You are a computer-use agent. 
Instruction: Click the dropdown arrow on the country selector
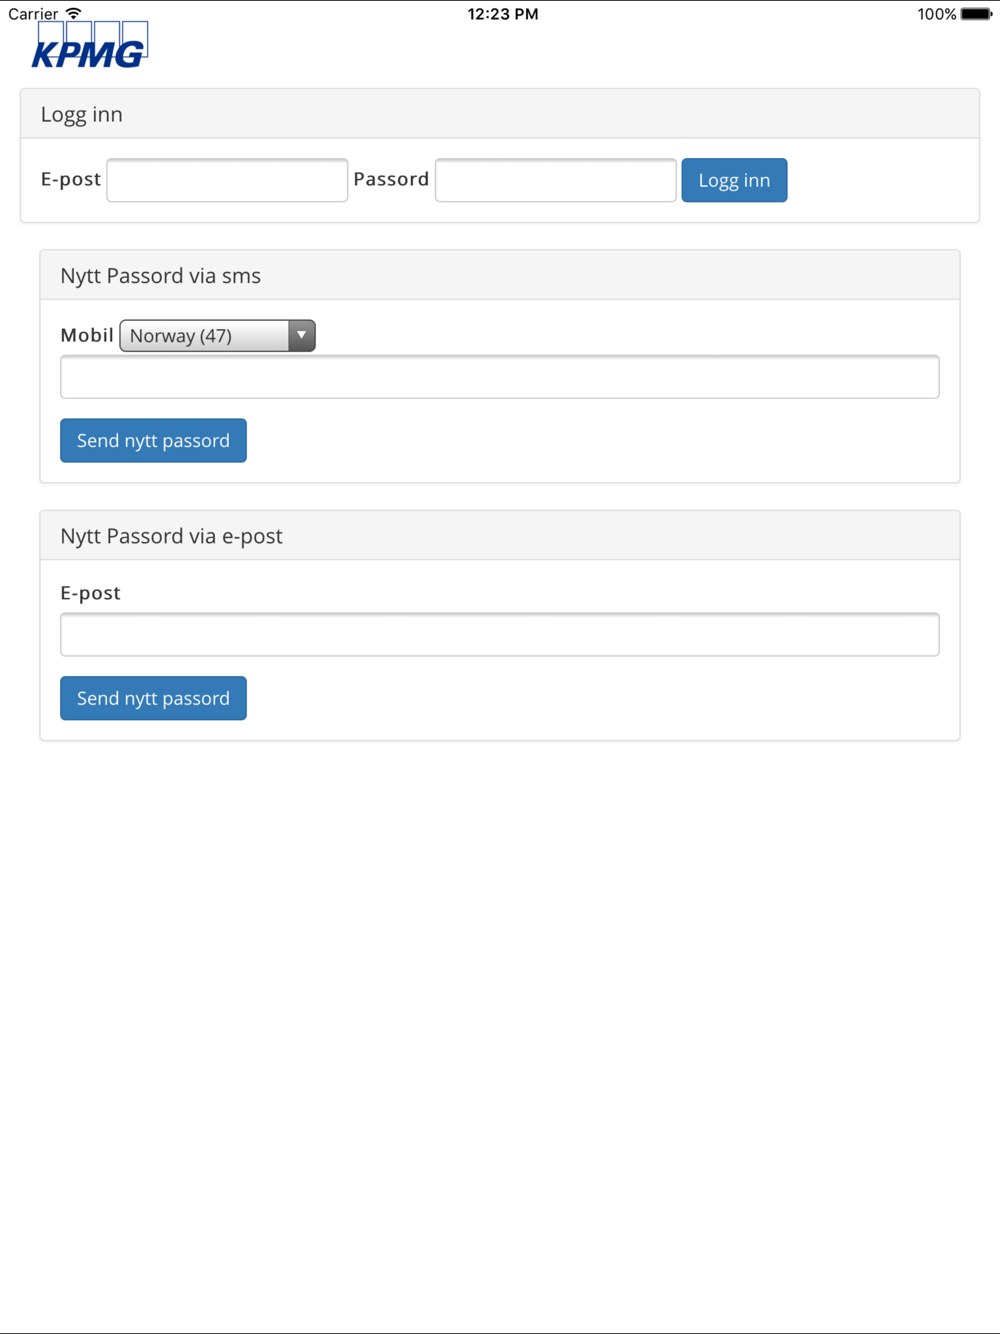pos(301,336)
